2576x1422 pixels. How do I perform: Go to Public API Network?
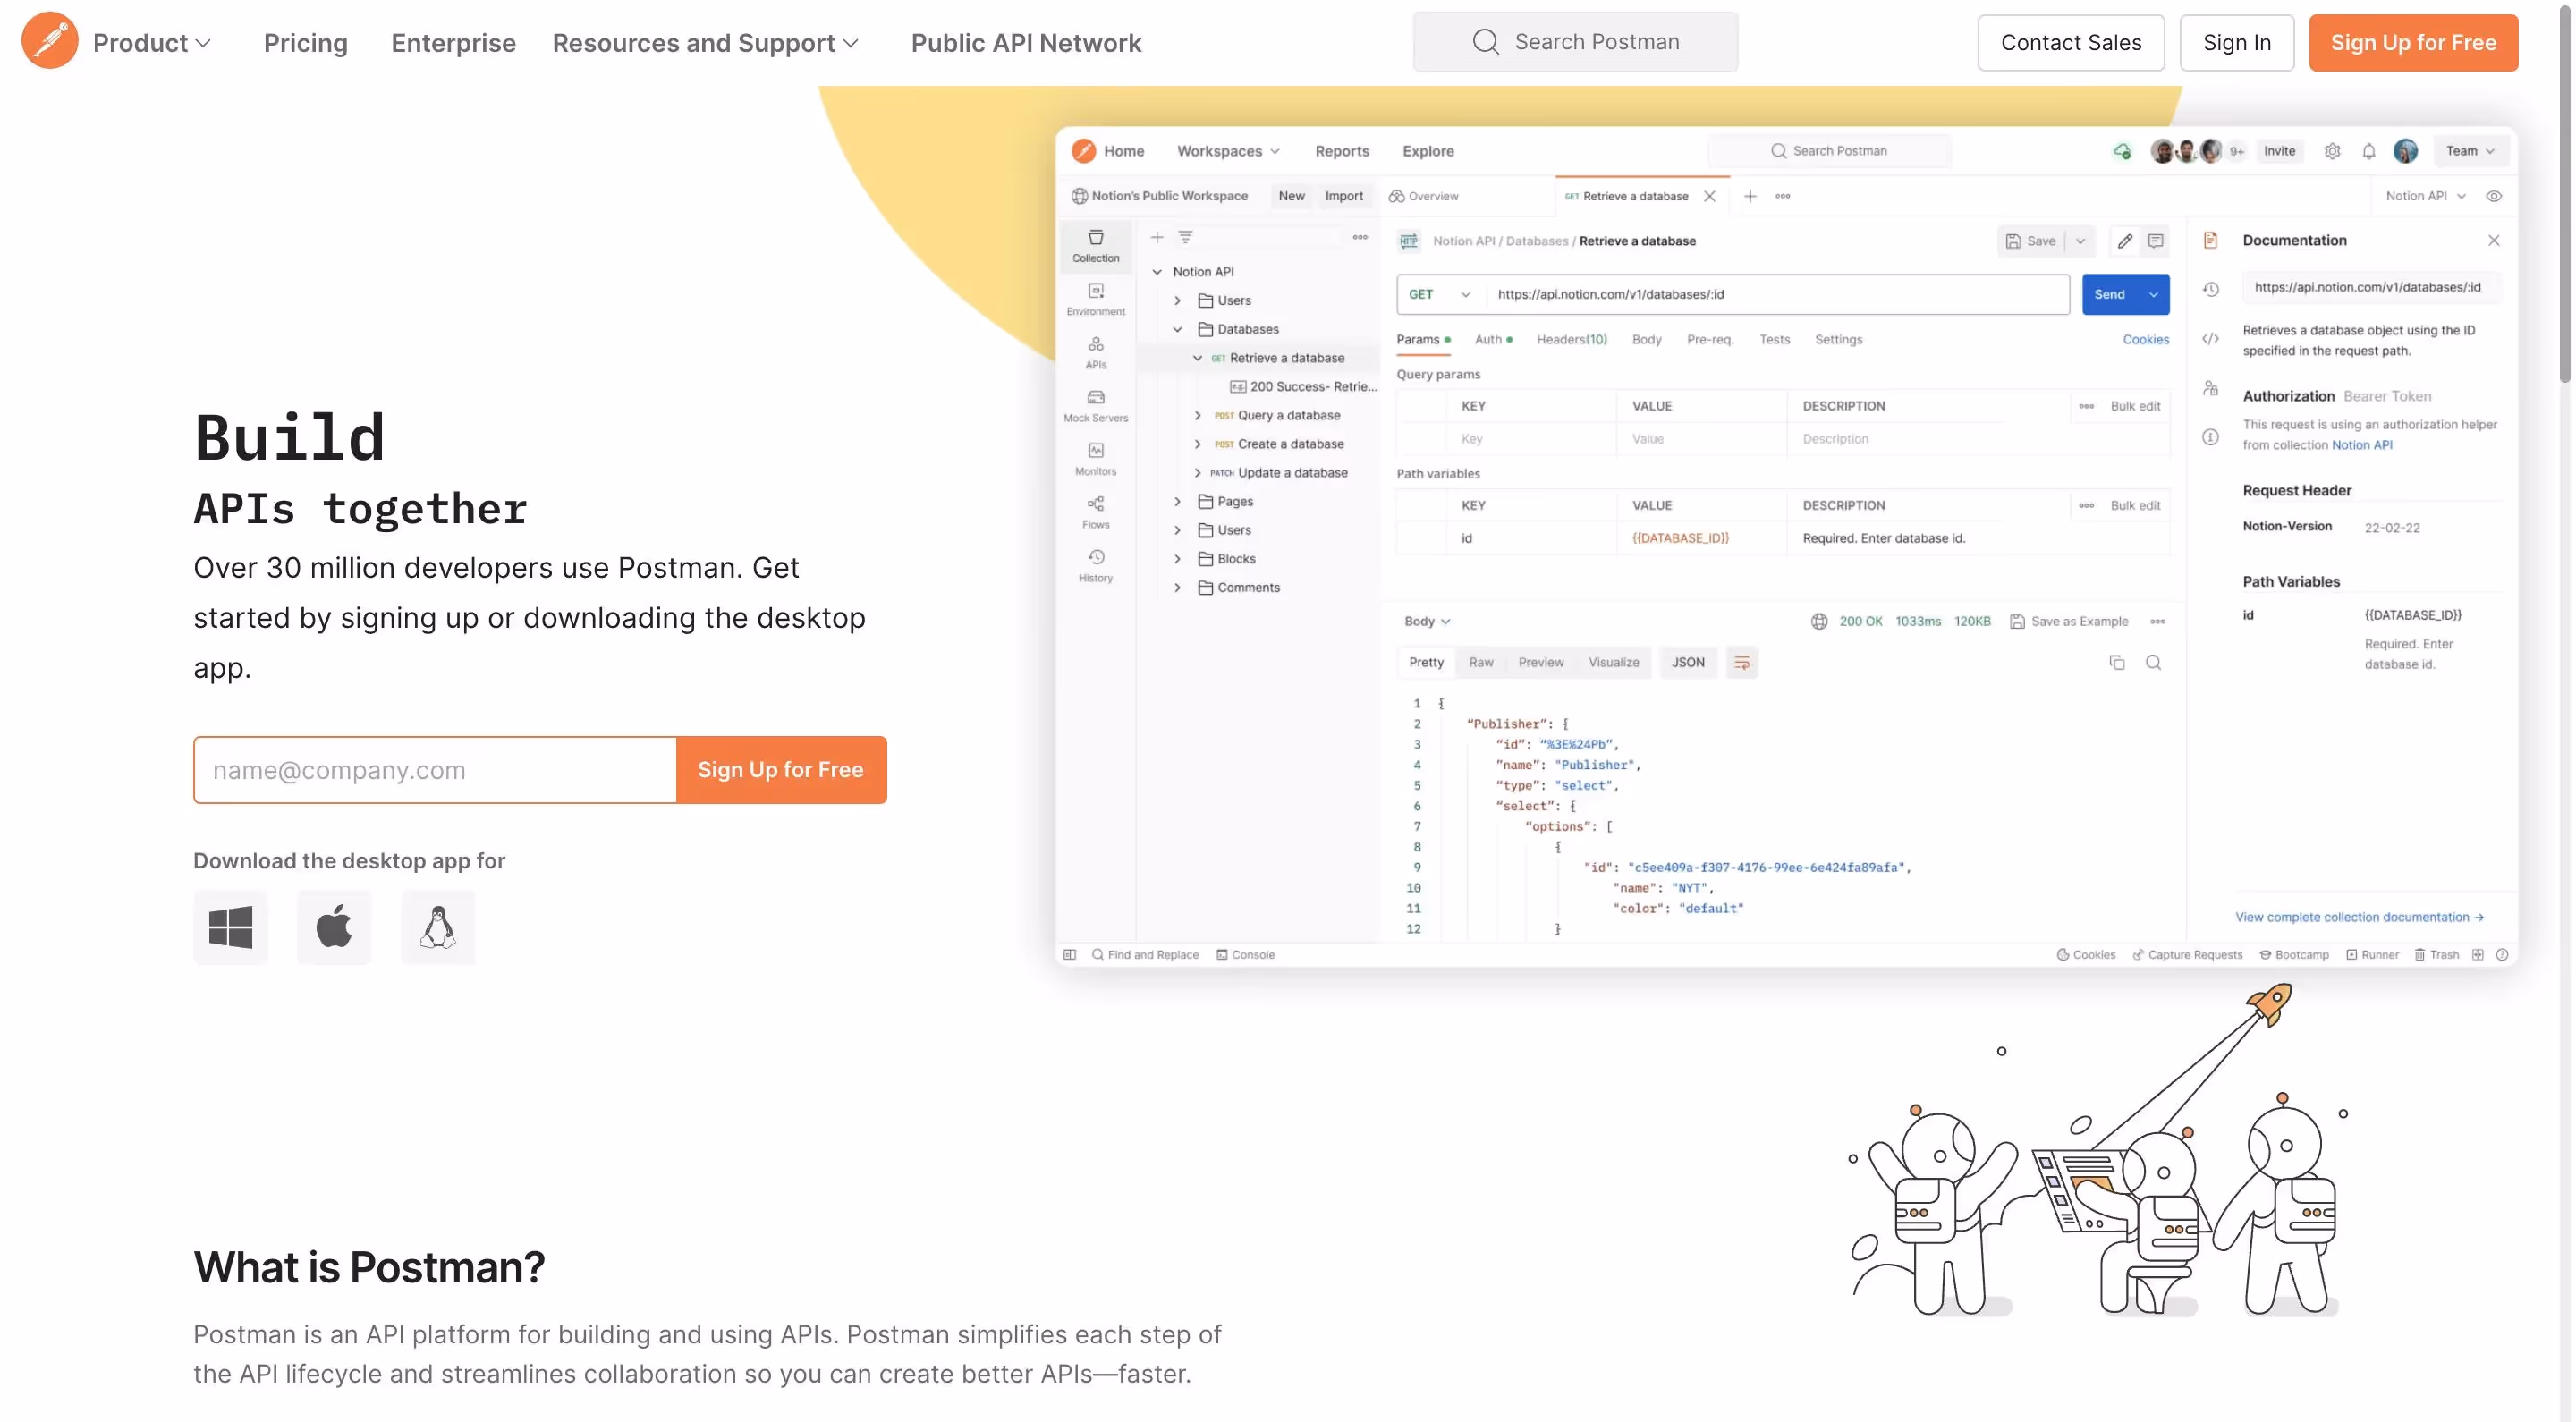coord(1025,43)
